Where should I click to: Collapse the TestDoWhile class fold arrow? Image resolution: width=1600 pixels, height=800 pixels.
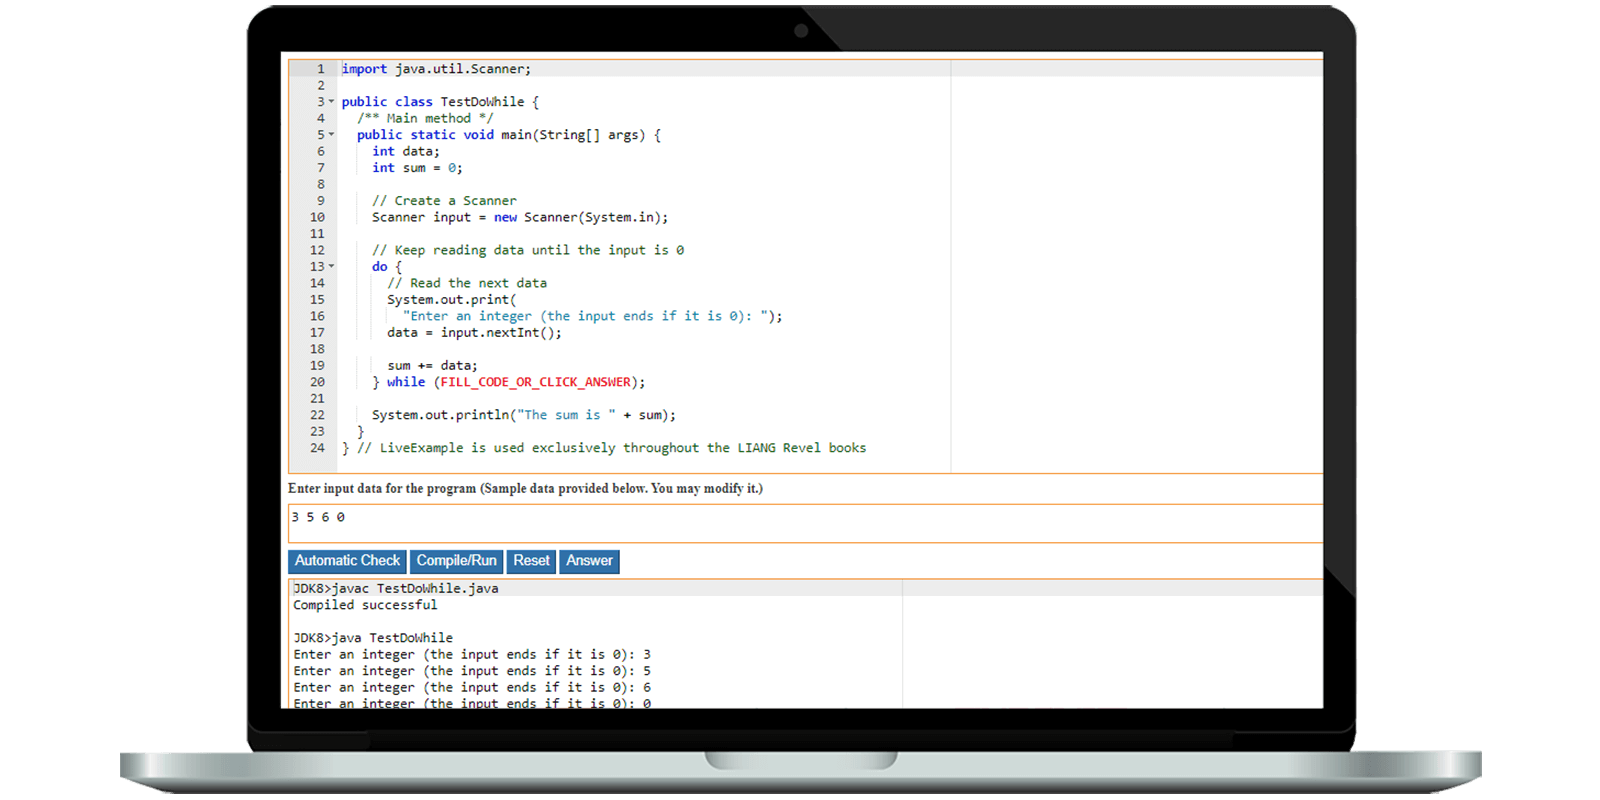(x=332, y=102)
